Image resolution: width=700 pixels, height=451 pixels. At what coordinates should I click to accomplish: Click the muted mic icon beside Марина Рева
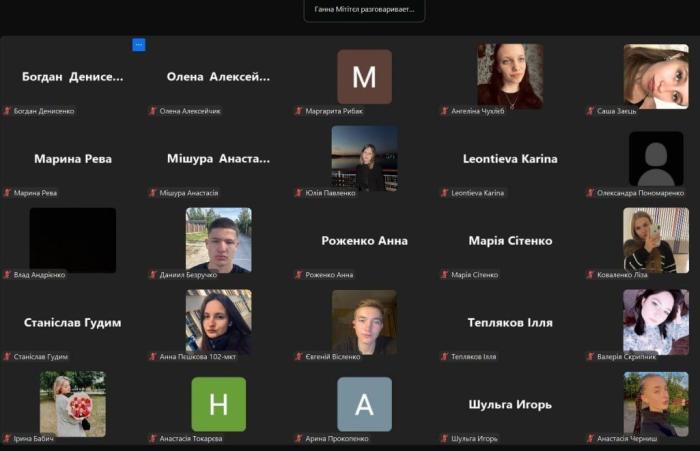tap(8, 193)
